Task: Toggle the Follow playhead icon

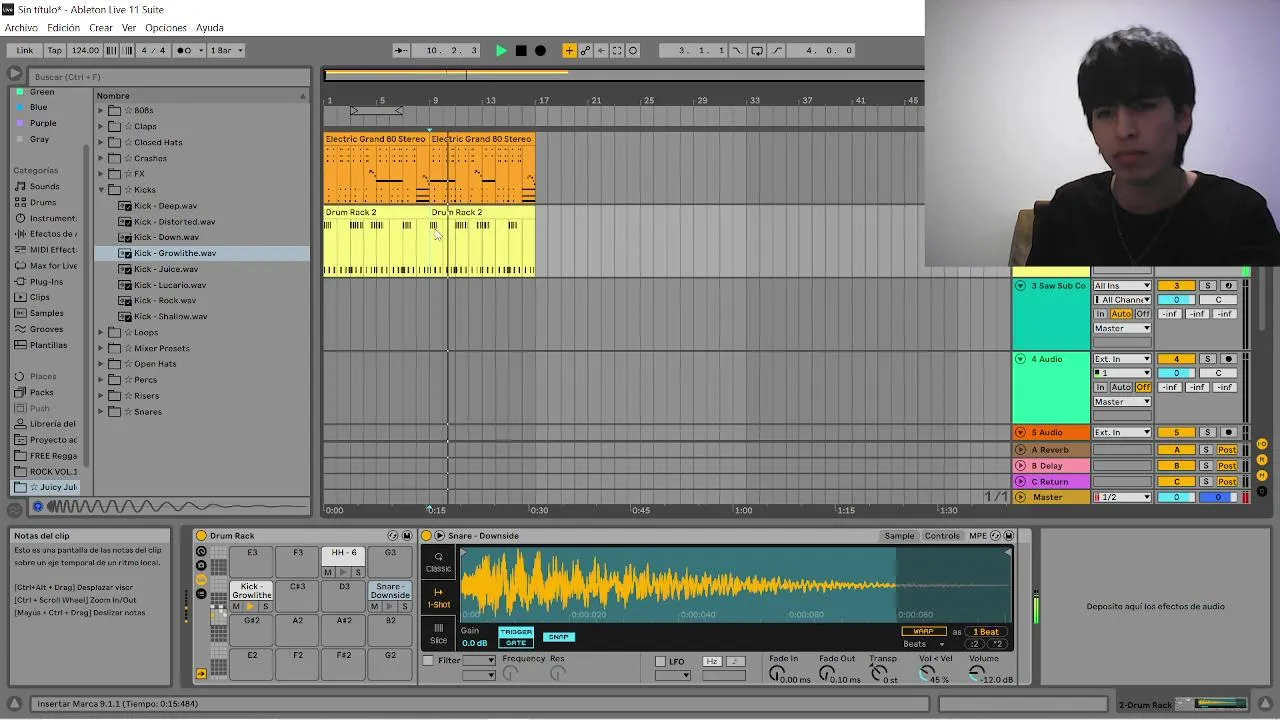Action: (401, 50)
